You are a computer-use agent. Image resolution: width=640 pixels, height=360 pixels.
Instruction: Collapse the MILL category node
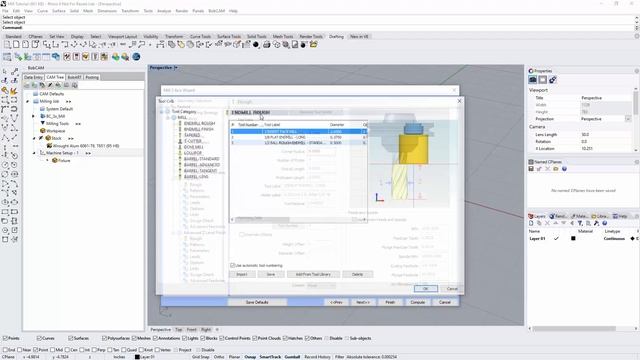pos(168,118)
